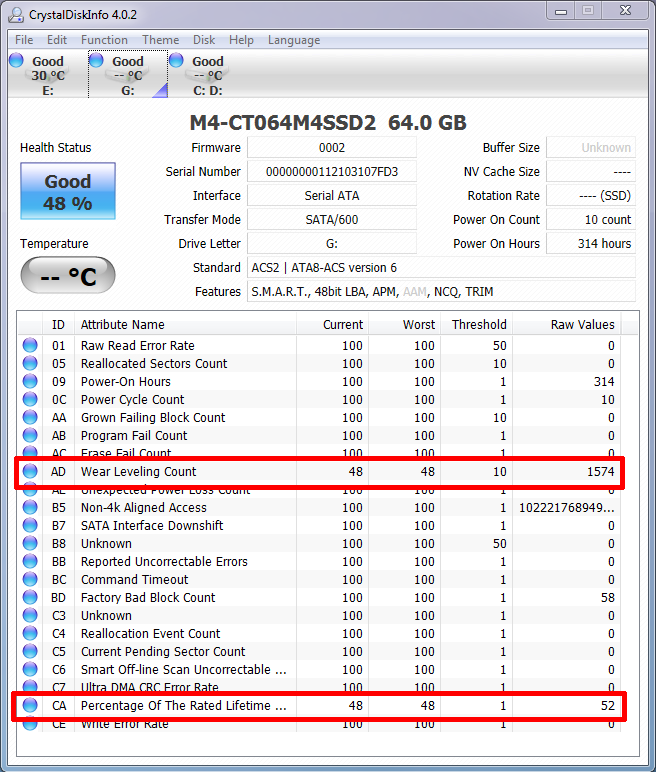The width and height of the screenshot is (656, 772).
Task: Click the Rotation Rate (SSD) field
Action: 591,196
